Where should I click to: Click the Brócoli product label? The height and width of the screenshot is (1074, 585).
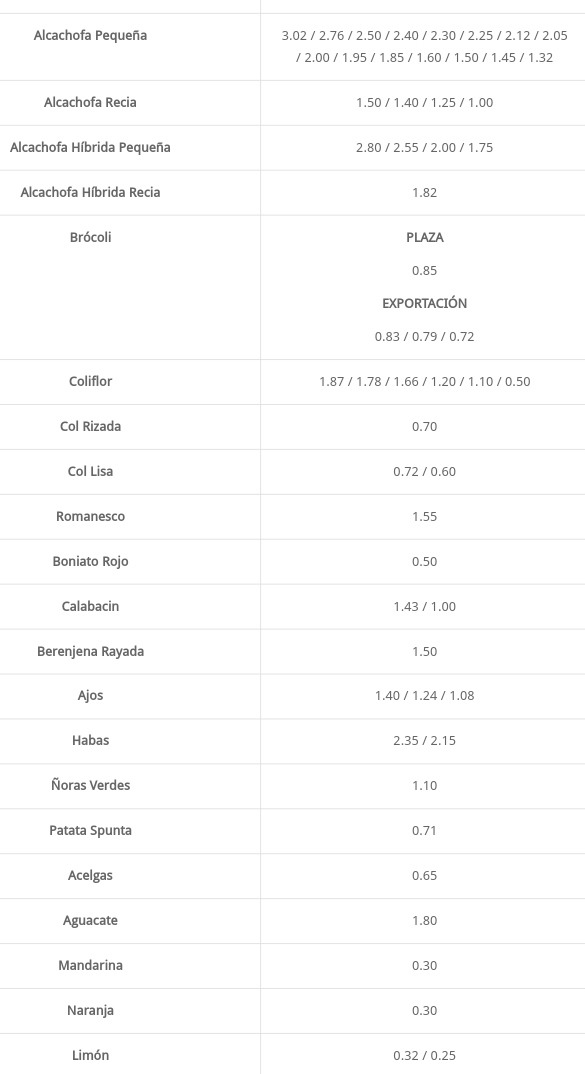tap(90, 238)
